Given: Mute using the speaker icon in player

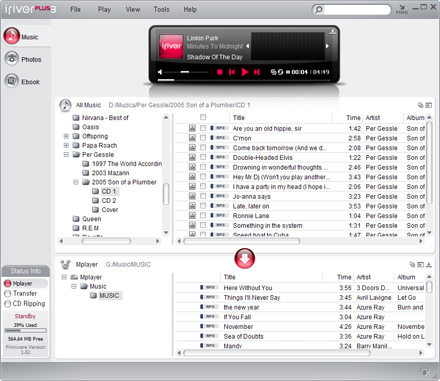Looking at the screenshot, I should (x=160, y=72).
